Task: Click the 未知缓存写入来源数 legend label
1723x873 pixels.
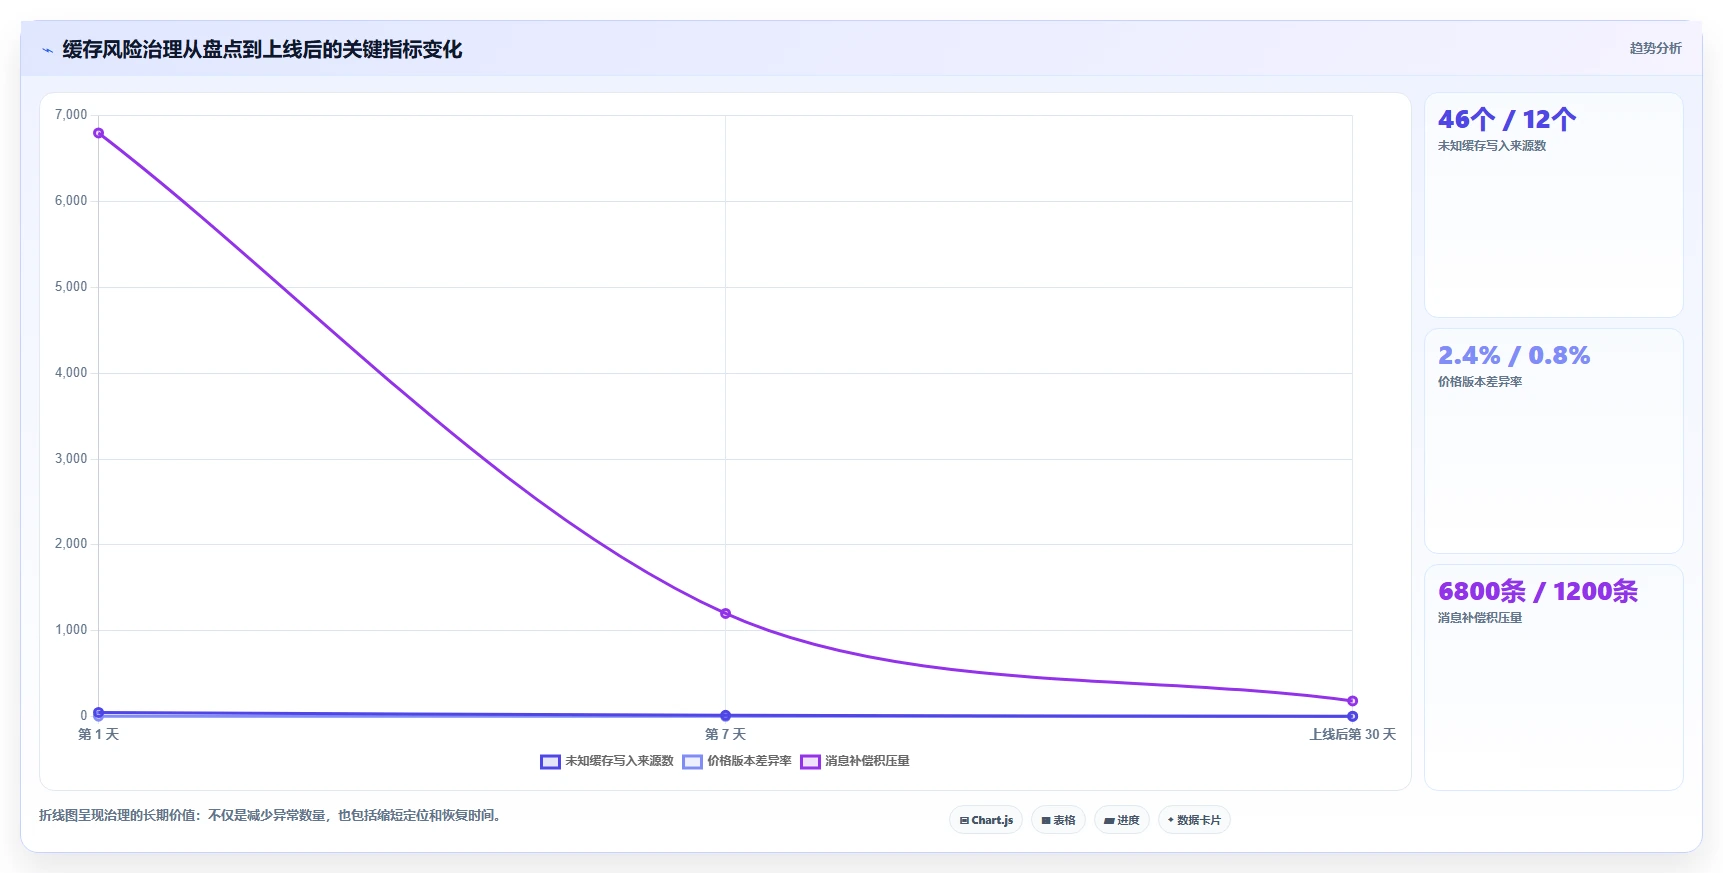Action: tap(619, 761)
